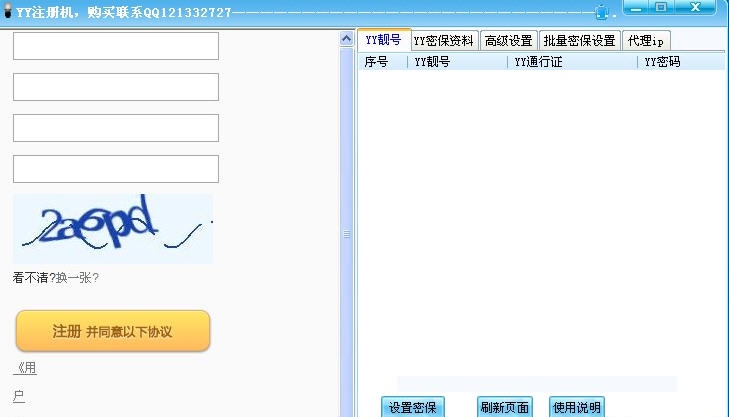
Task: Switch to the YY靓号 tab
Action: pos(384,40)
